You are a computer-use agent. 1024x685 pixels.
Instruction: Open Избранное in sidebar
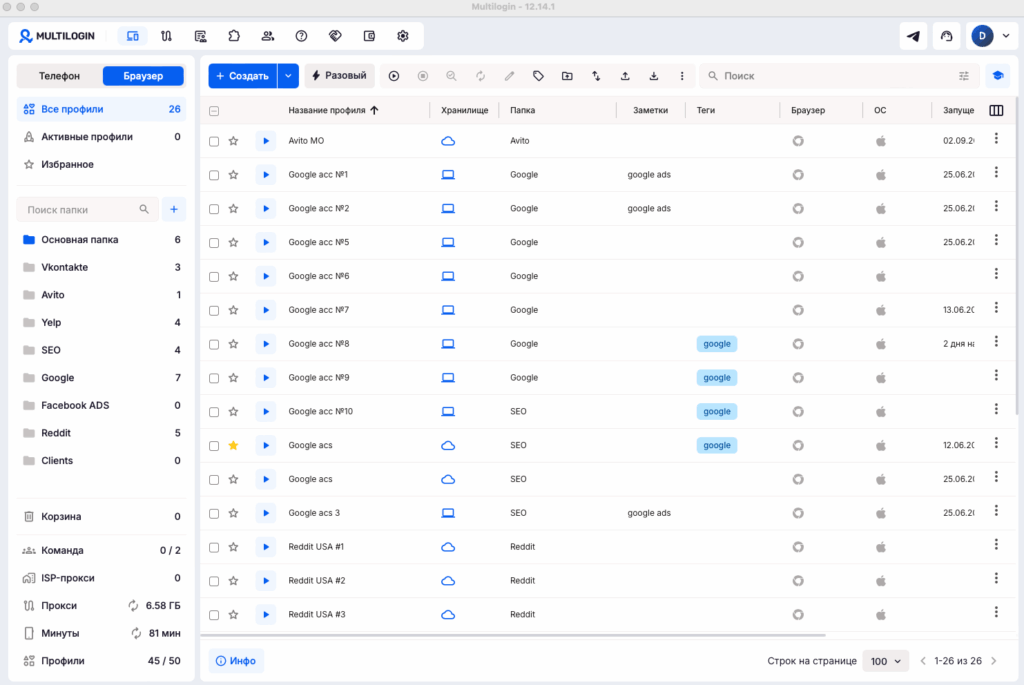point(101,164)
